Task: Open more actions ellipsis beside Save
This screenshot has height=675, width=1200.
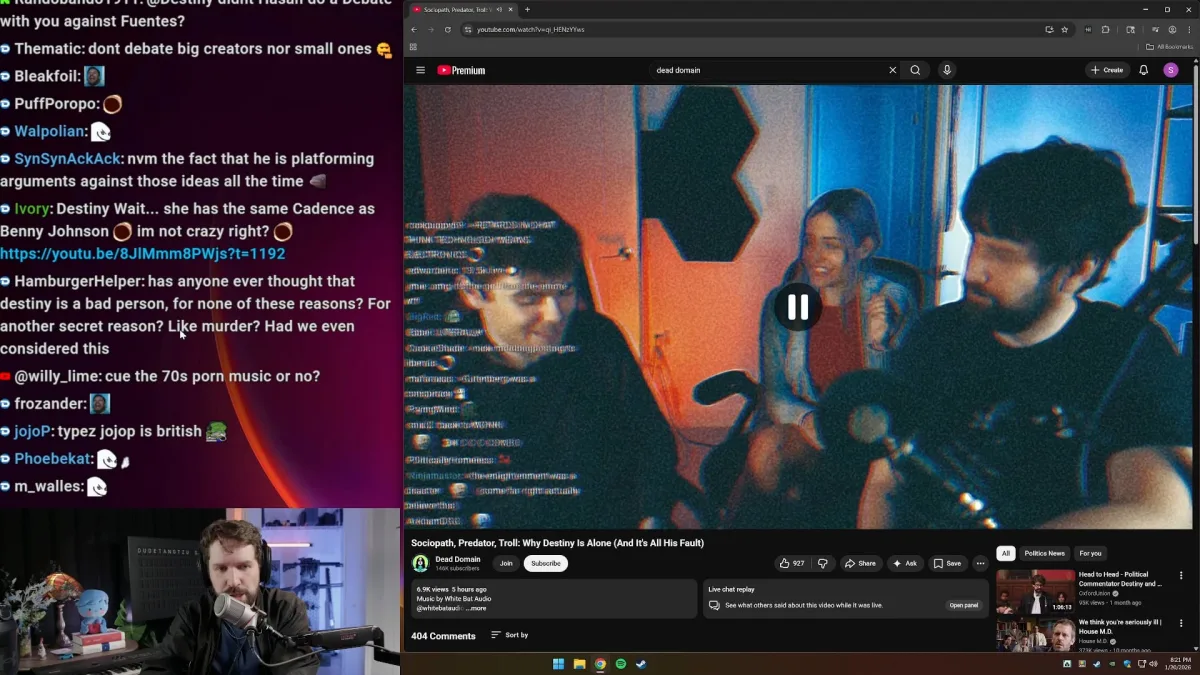Action: click(980, 563)
